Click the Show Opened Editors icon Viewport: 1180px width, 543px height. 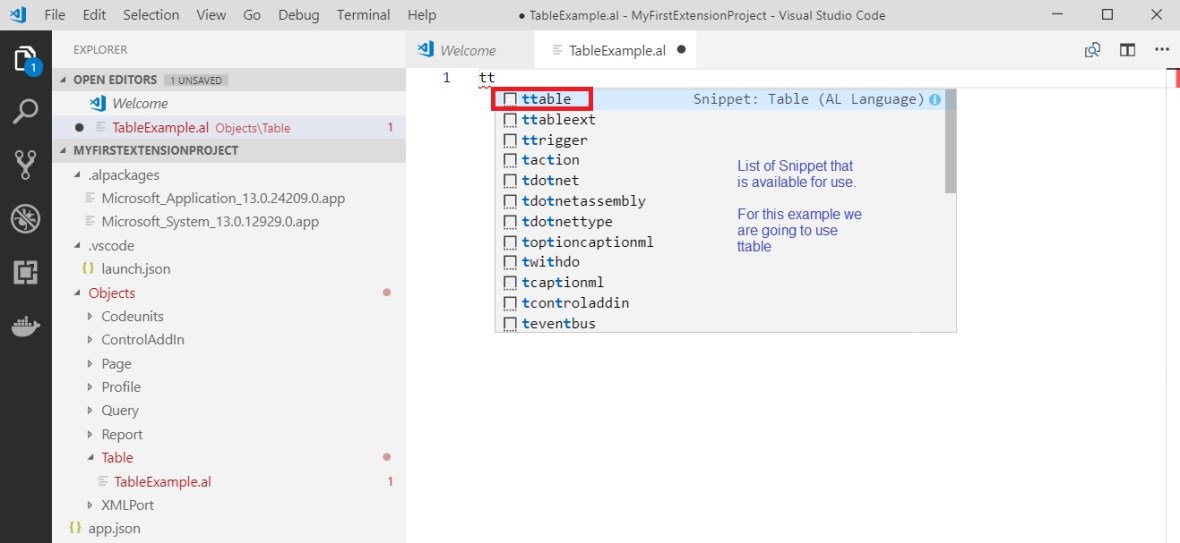(x=1093, y=50)
